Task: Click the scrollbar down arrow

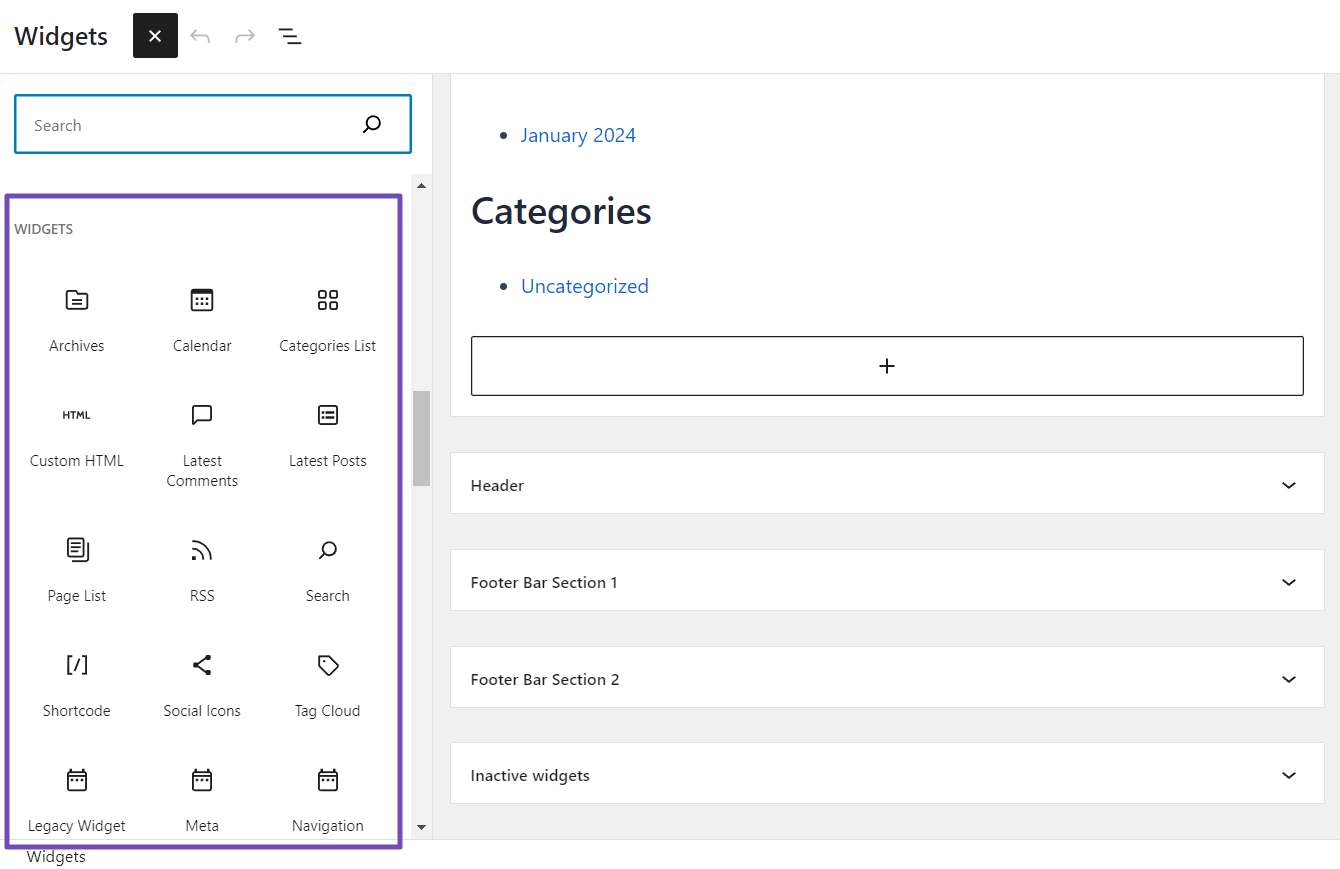Action: click(421, 827)
